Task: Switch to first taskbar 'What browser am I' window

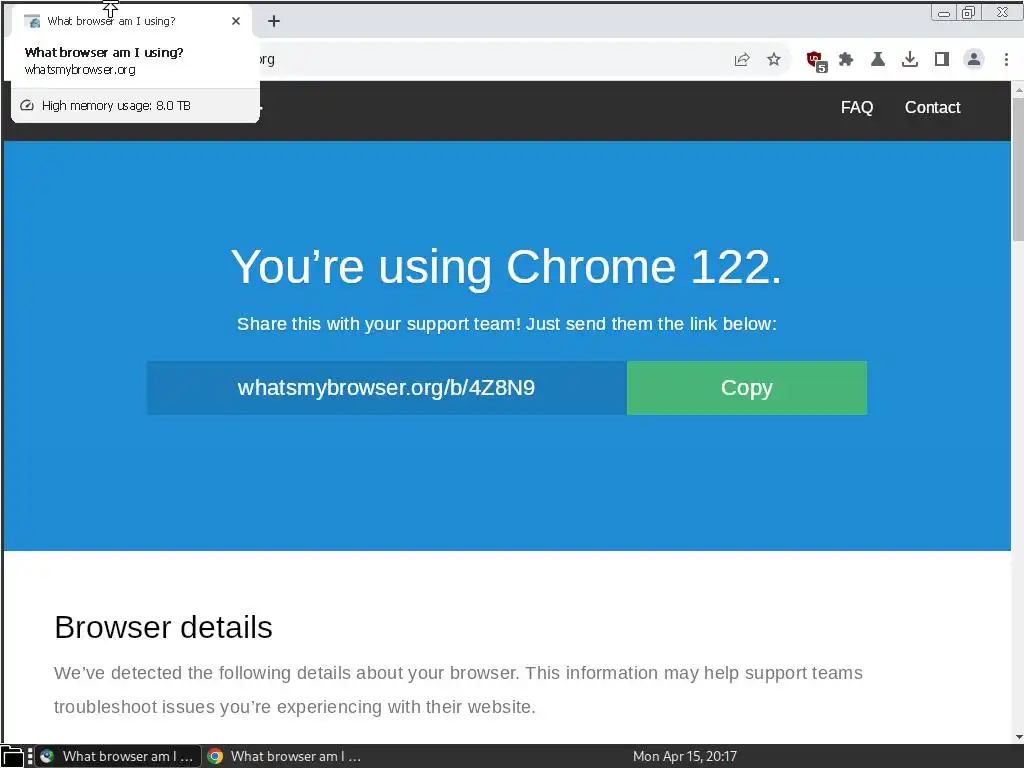Action: click(x=118, y=756)
